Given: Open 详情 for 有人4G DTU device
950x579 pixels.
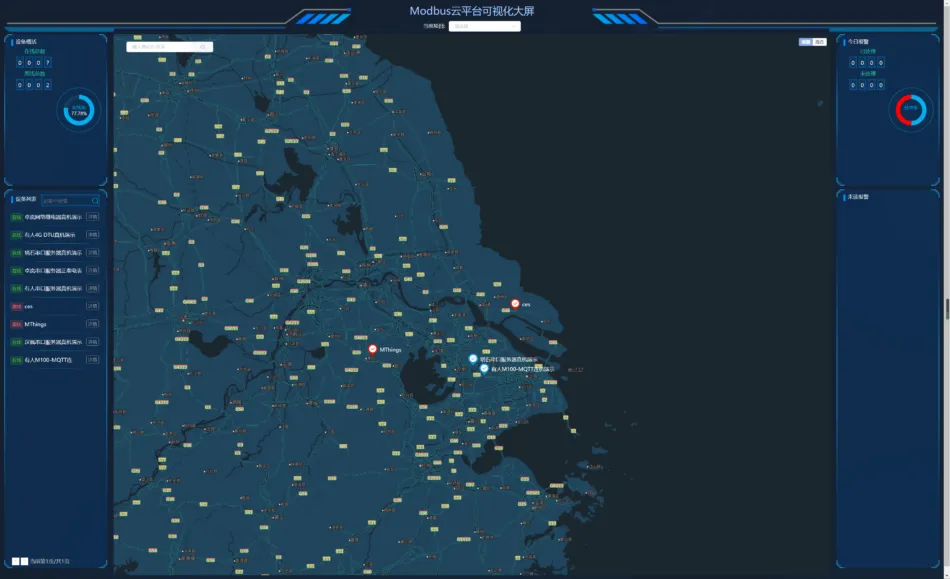Looking at the screenshot, I should [92, 234].
